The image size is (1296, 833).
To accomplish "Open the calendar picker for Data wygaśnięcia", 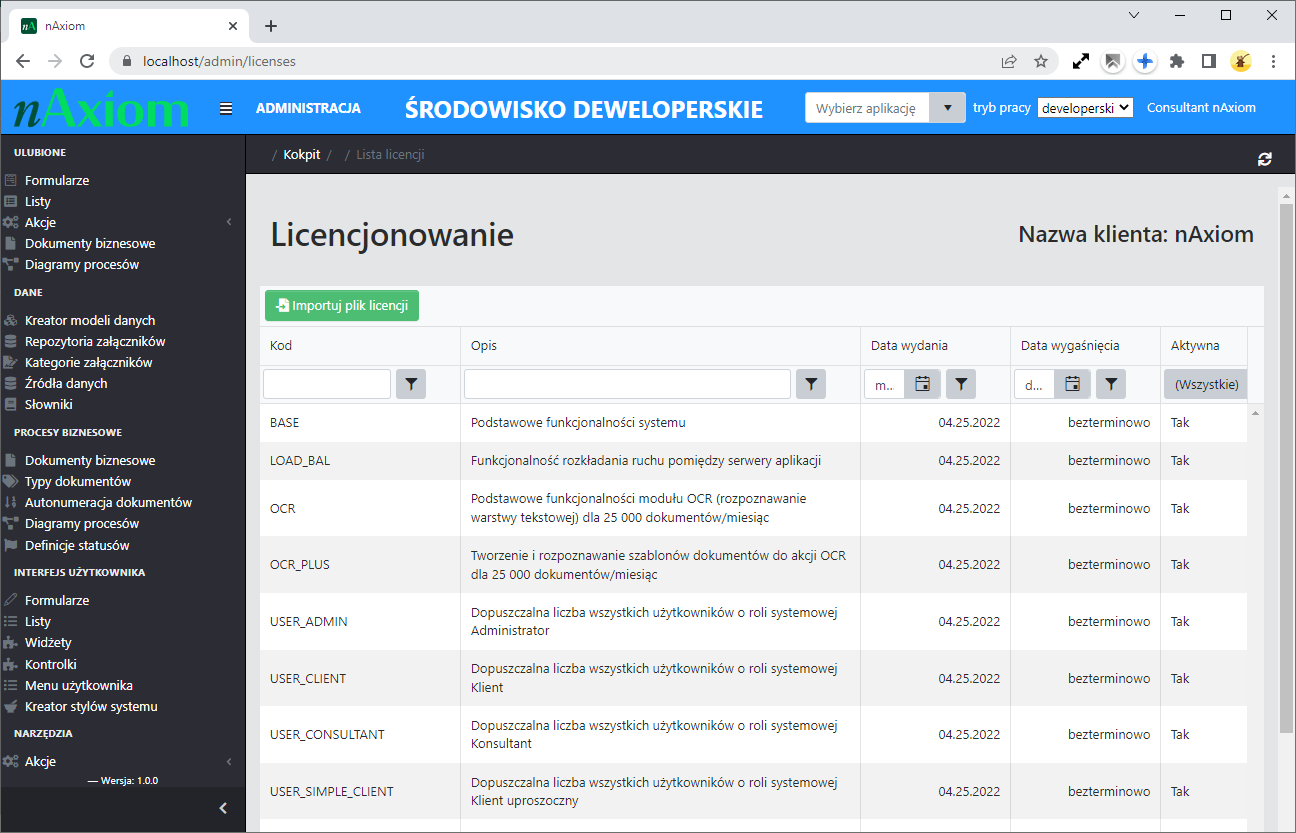I will tap(1072, 383).
